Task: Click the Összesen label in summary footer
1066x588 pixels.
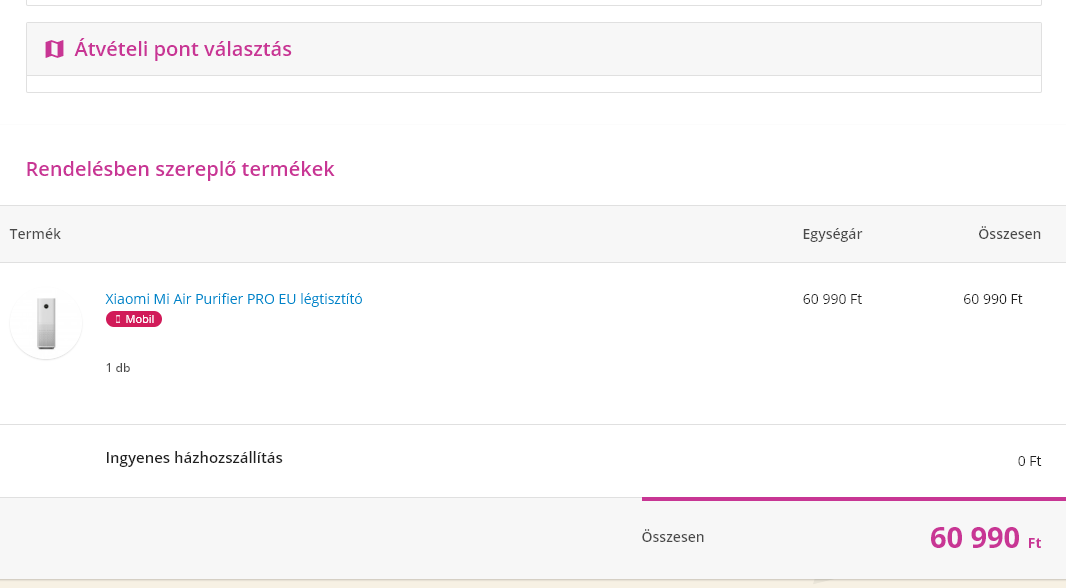Action: (x=672, y=537)
